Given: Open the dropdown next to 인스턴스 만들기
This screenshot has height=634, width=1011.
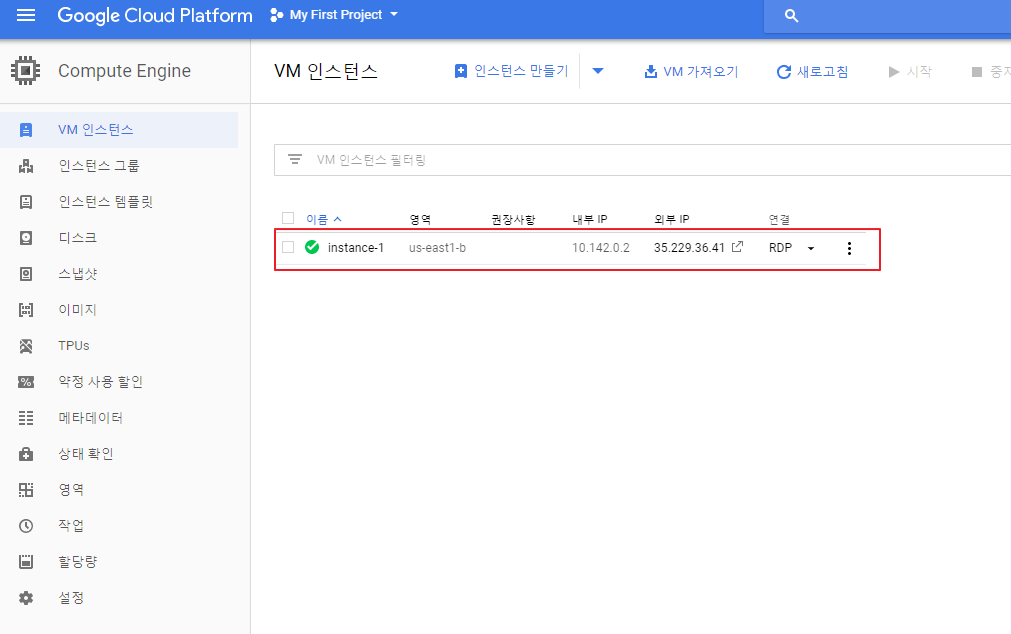Looking at the screenshot, I should click(x=598, y=71).
